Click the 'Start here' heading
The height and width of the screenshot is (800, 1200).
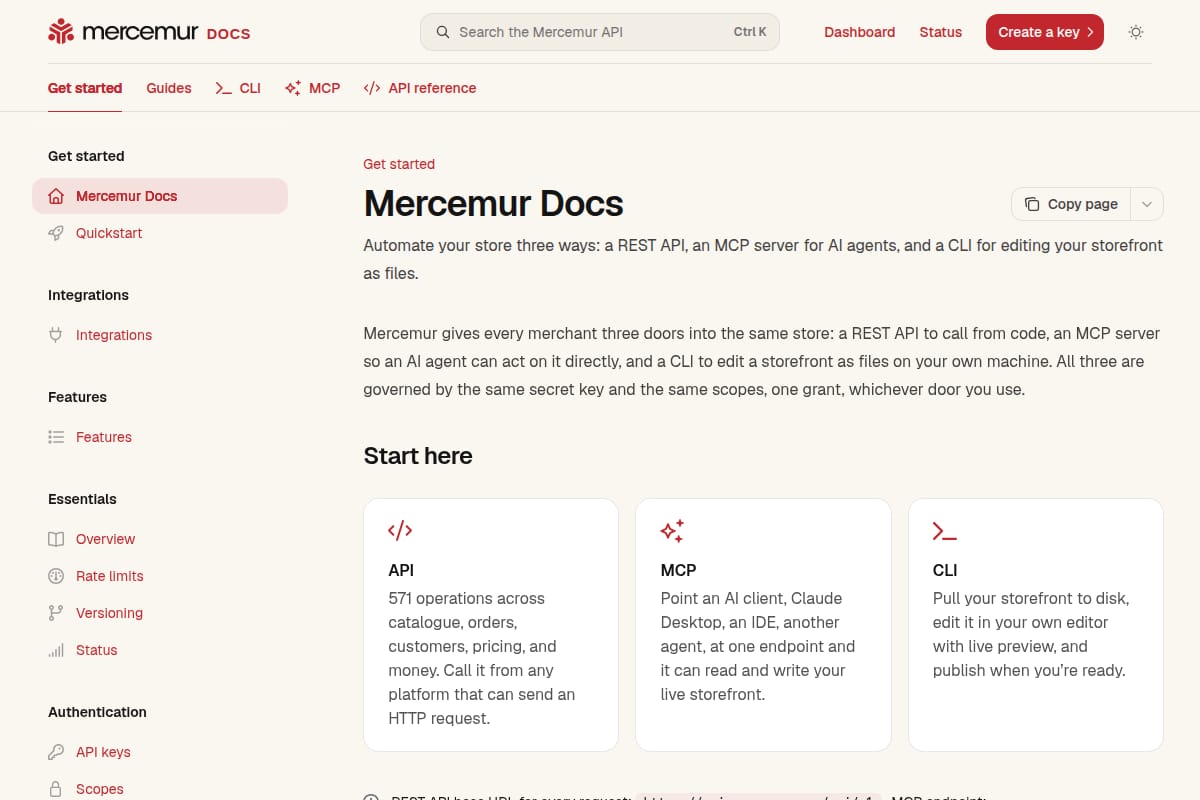pos(418,456)
